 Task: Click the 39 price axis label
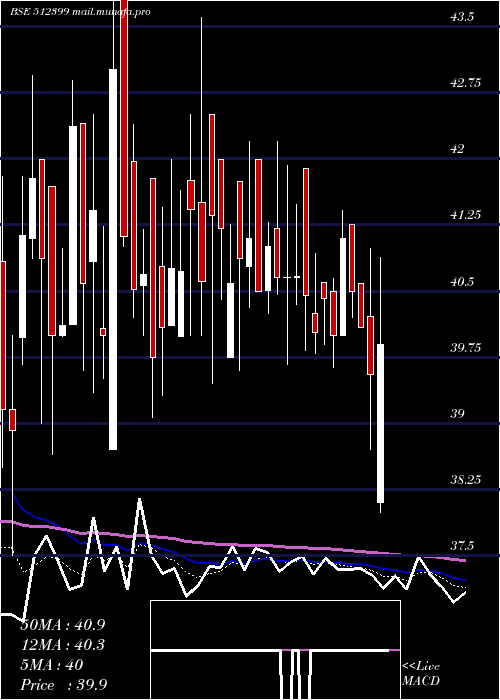[457, 413]
